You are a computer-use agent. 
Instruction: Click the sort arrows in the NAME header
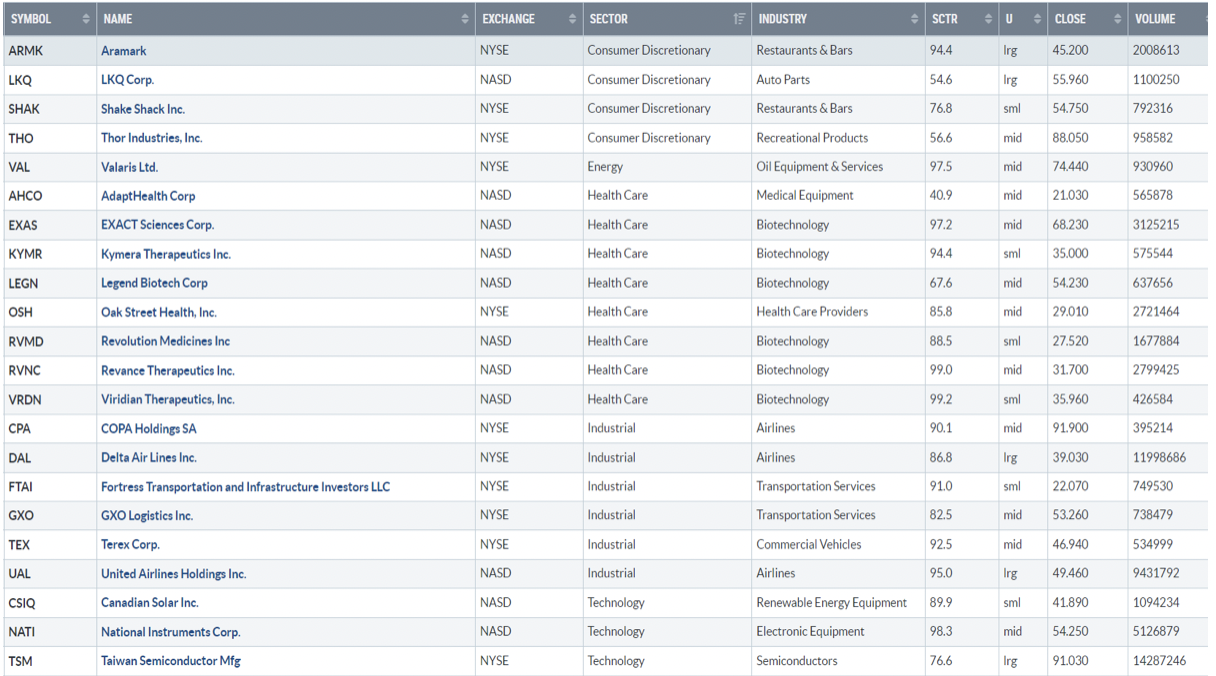click(464, 19)
